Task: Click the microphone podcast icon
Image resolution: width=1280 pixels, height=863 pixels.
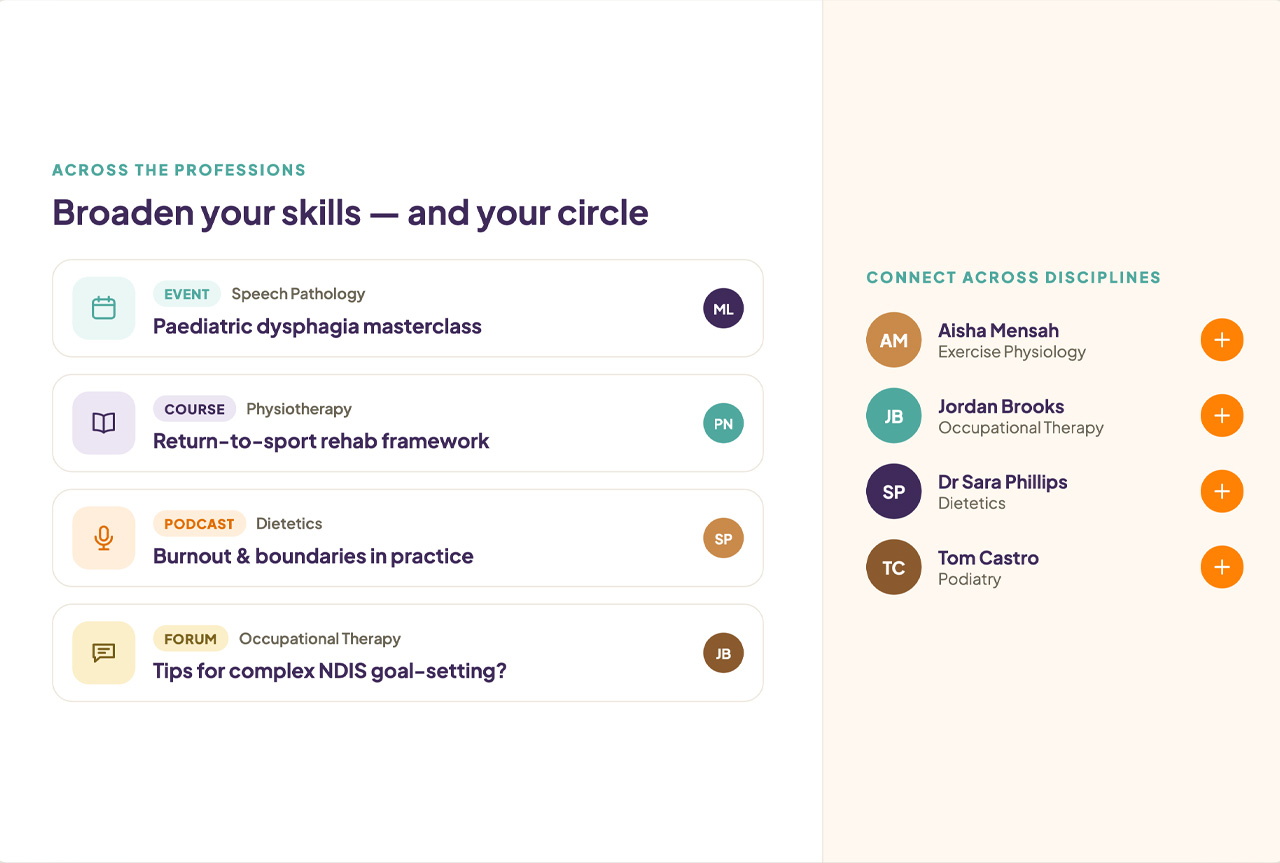Action: click(104, 538)
